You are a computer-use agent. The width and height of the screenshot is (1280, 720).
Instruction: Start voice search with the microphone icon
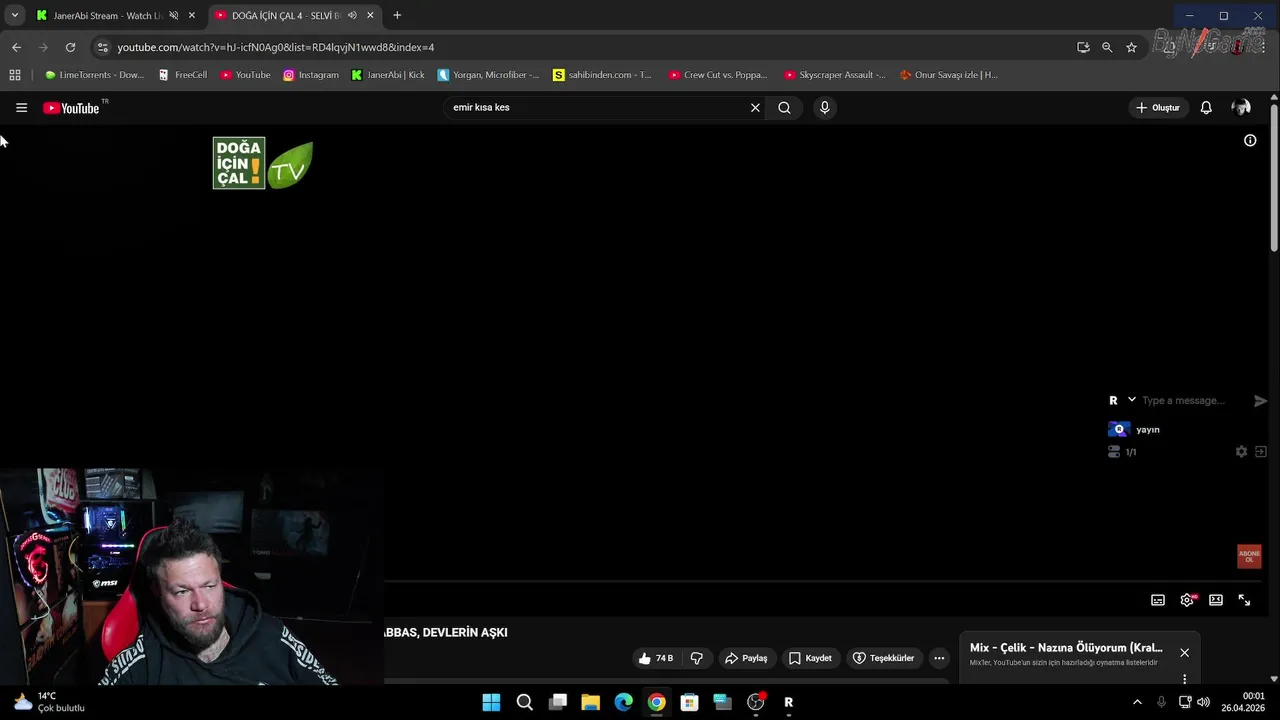click(824, 108)
